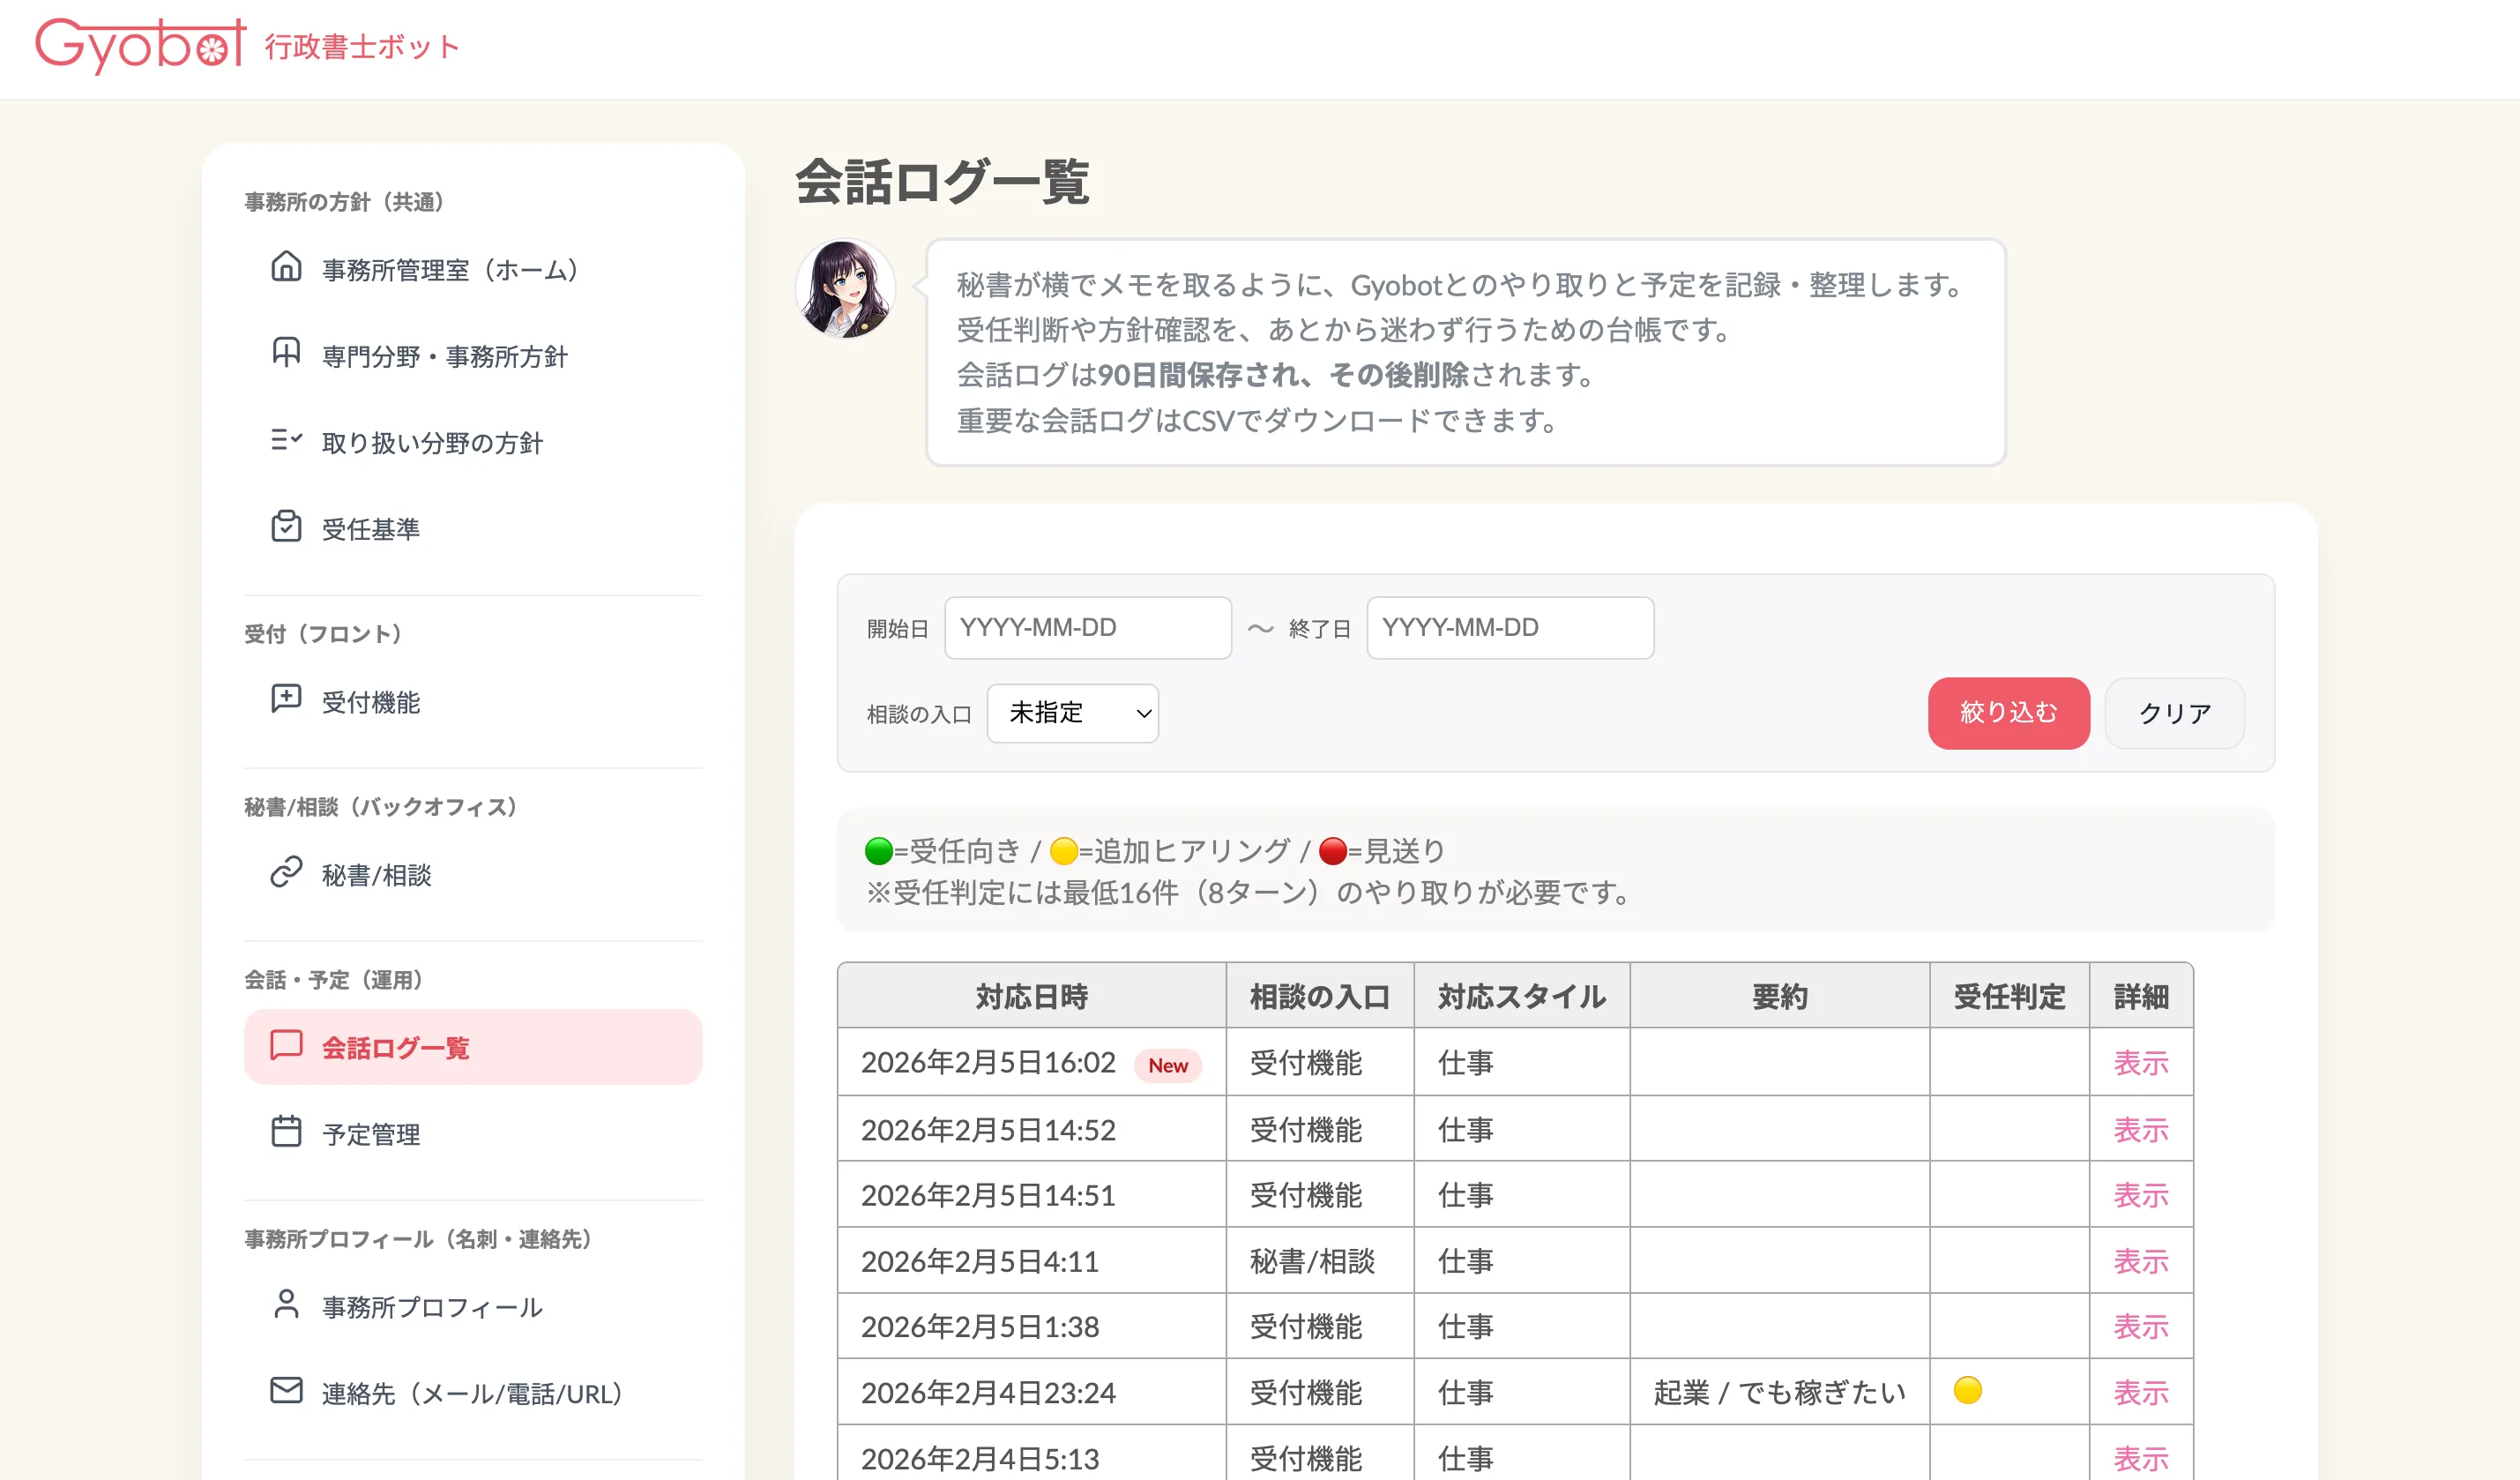The width and height of the screenshot is (2520, 1480).
Task: Click the envelope icon for 連絡先
Action: [x=286, y=1391]
